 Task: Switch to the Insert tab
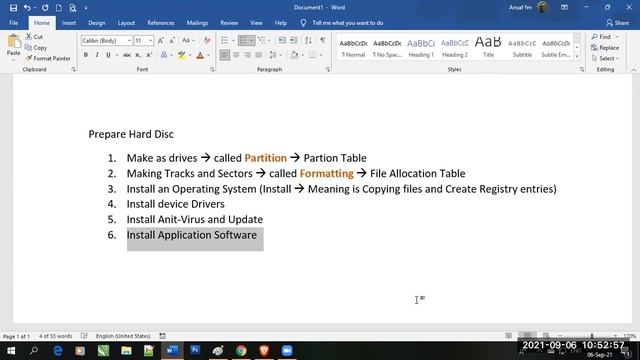(69, 23)
